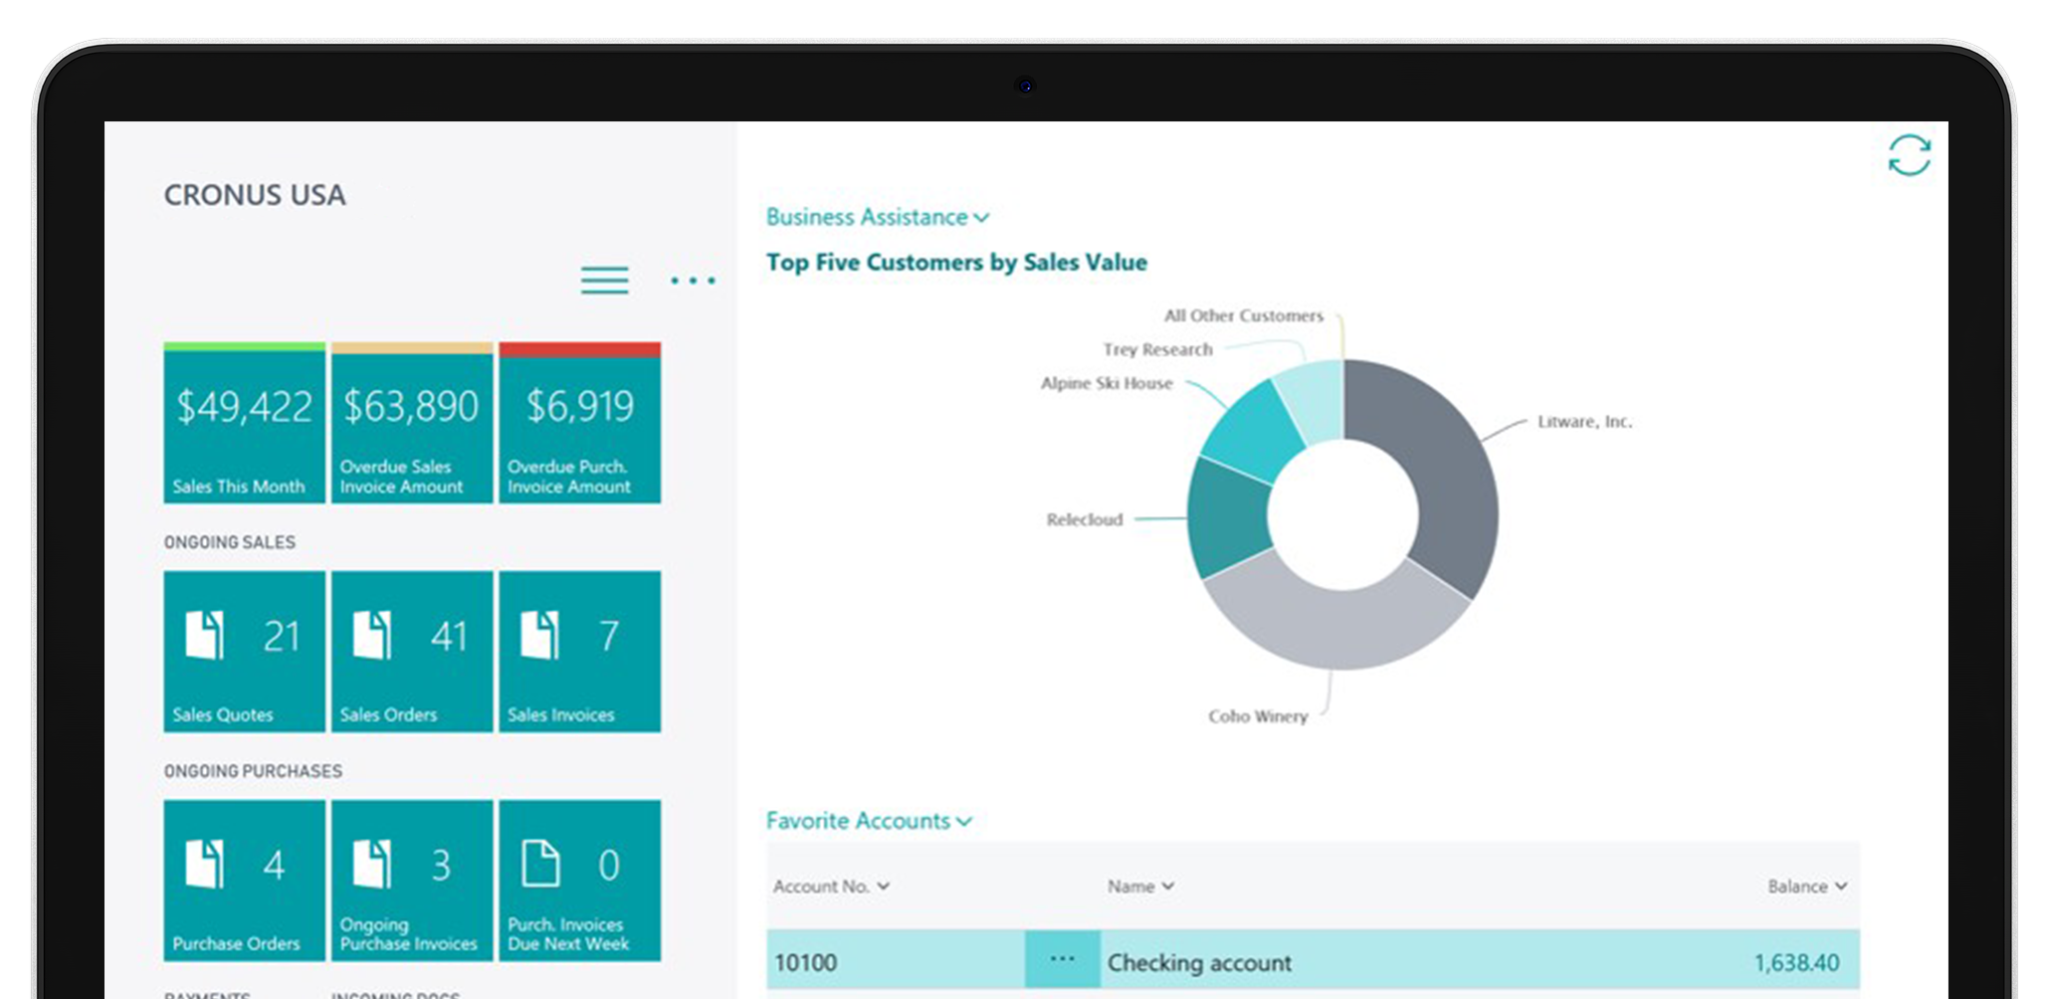Image resolution: width=2048 pixels, height=999 pixels.
Task: Open the Ongoing Purchase Invoices tile
Action: 412,880
